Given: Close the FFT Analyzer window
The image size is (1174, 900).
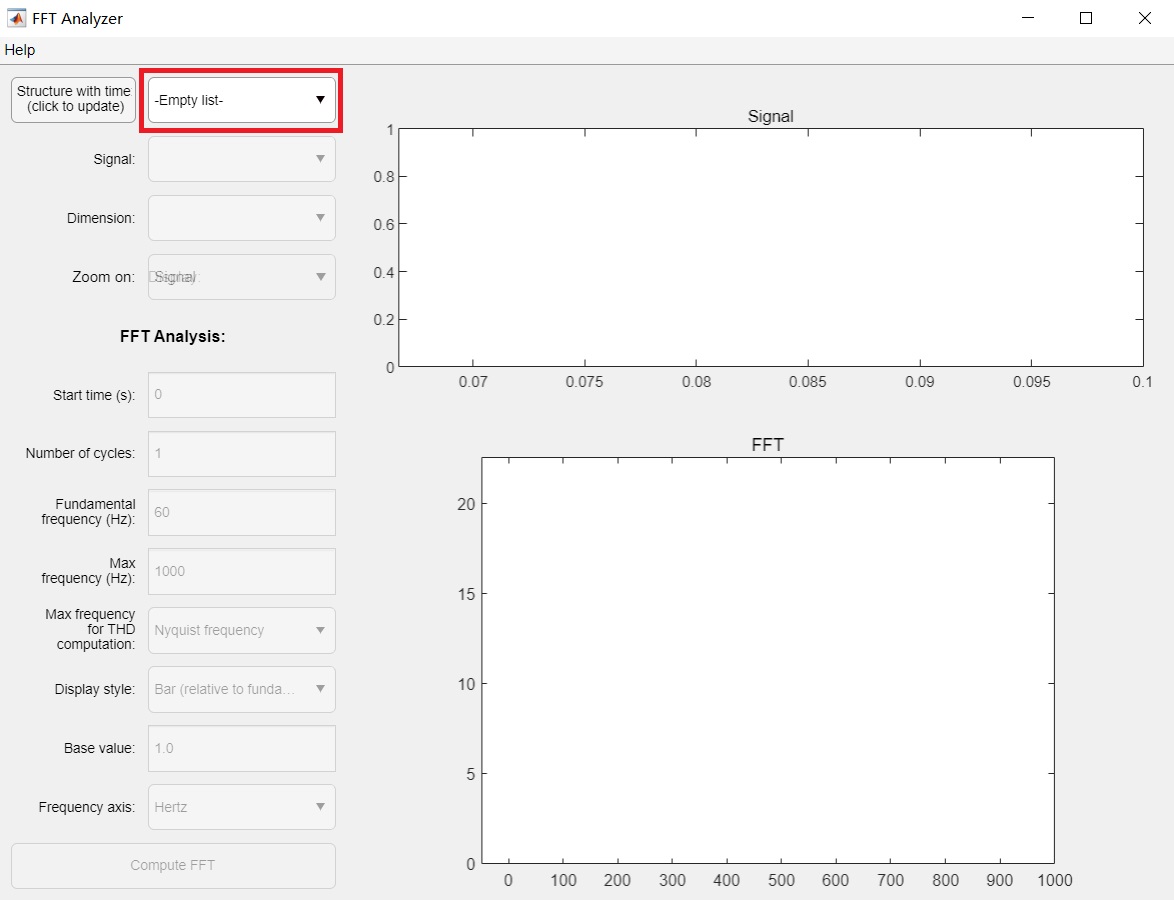Looking at the screenshot, I should tap(1145, 18).
